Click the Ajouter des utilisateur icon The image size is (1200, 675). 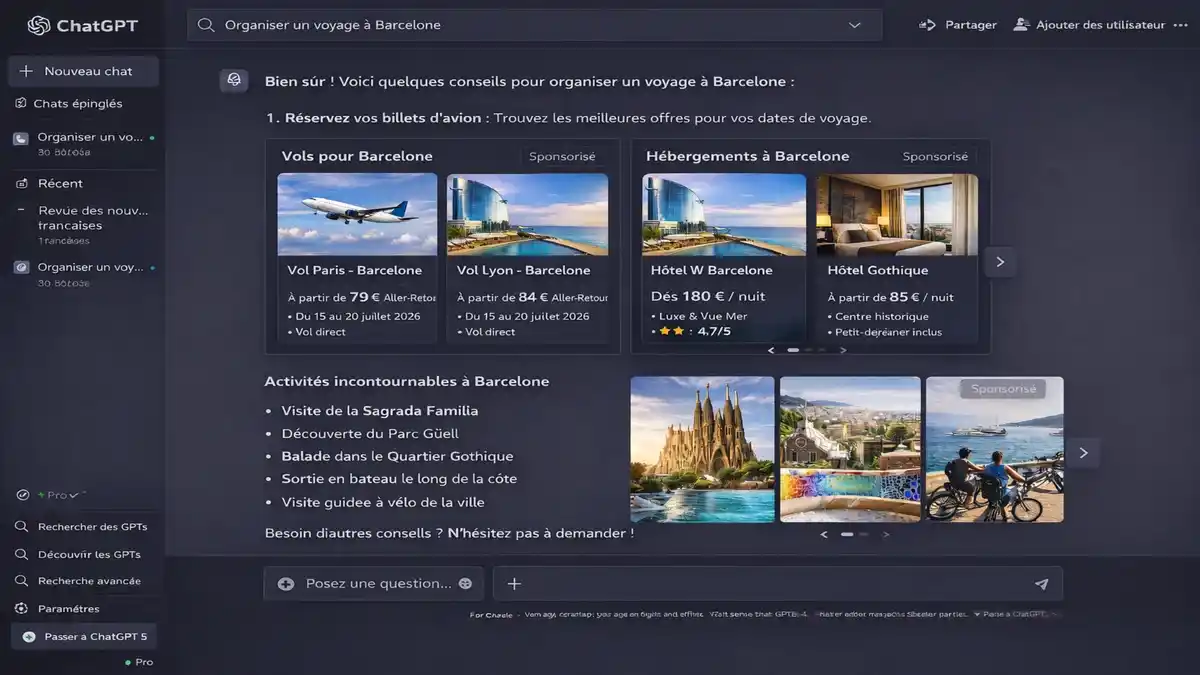click(x=1020, y=24)
